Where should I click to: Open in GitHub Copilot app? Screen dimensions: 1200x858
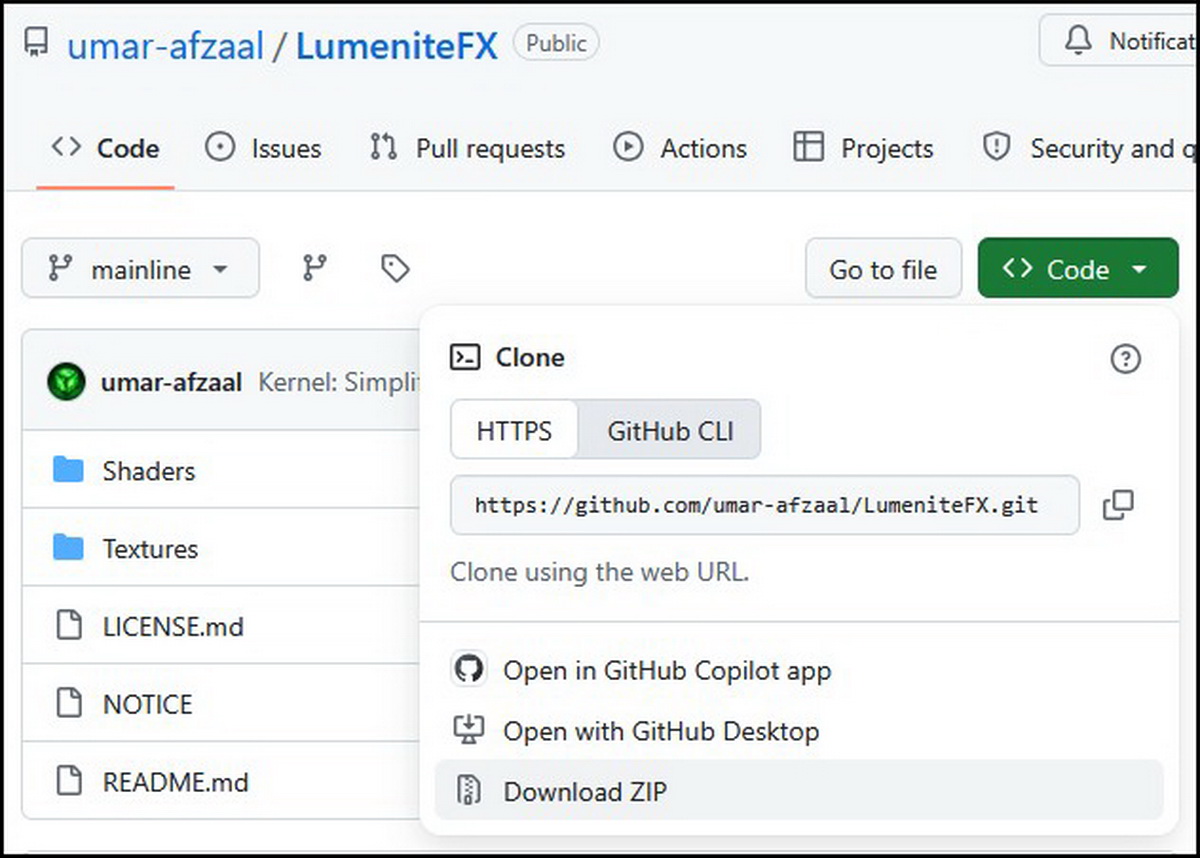(799, 670)
